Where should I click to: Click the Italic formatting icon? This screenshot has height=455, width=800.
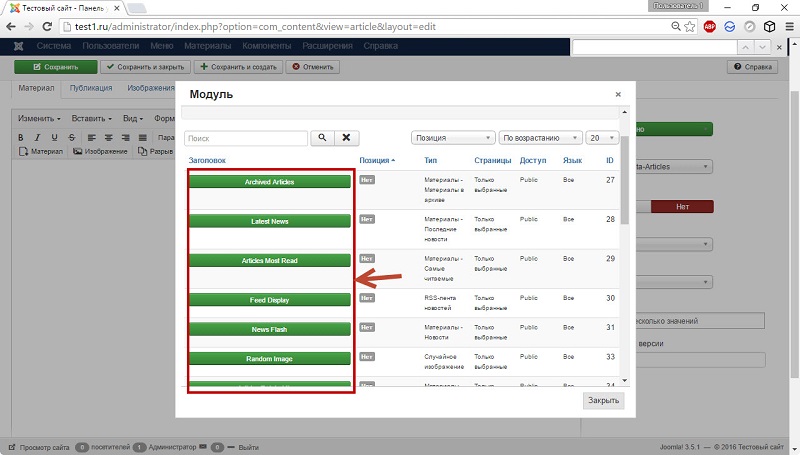coord(37,137)
